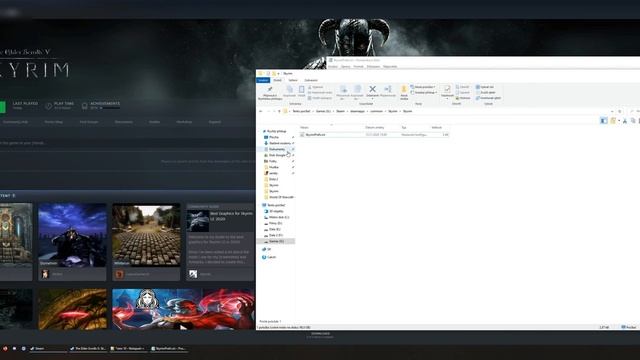Switch to Steam on the Windows taskbar
The height and width of the screenshot is (360, 640).
[47, 349]
